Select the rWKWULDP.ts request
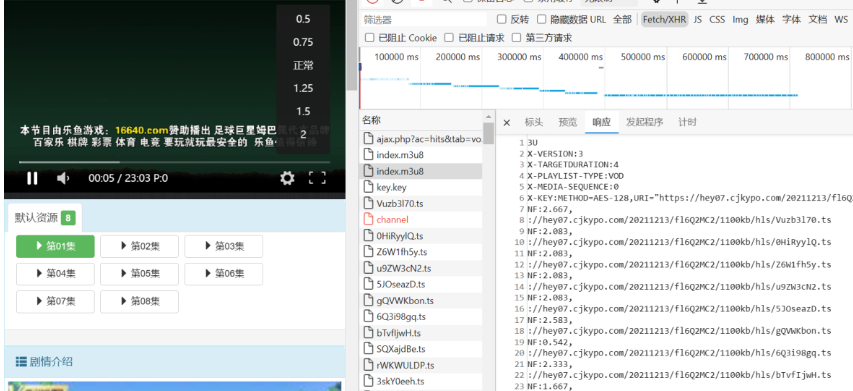 [x=421, y=365]
